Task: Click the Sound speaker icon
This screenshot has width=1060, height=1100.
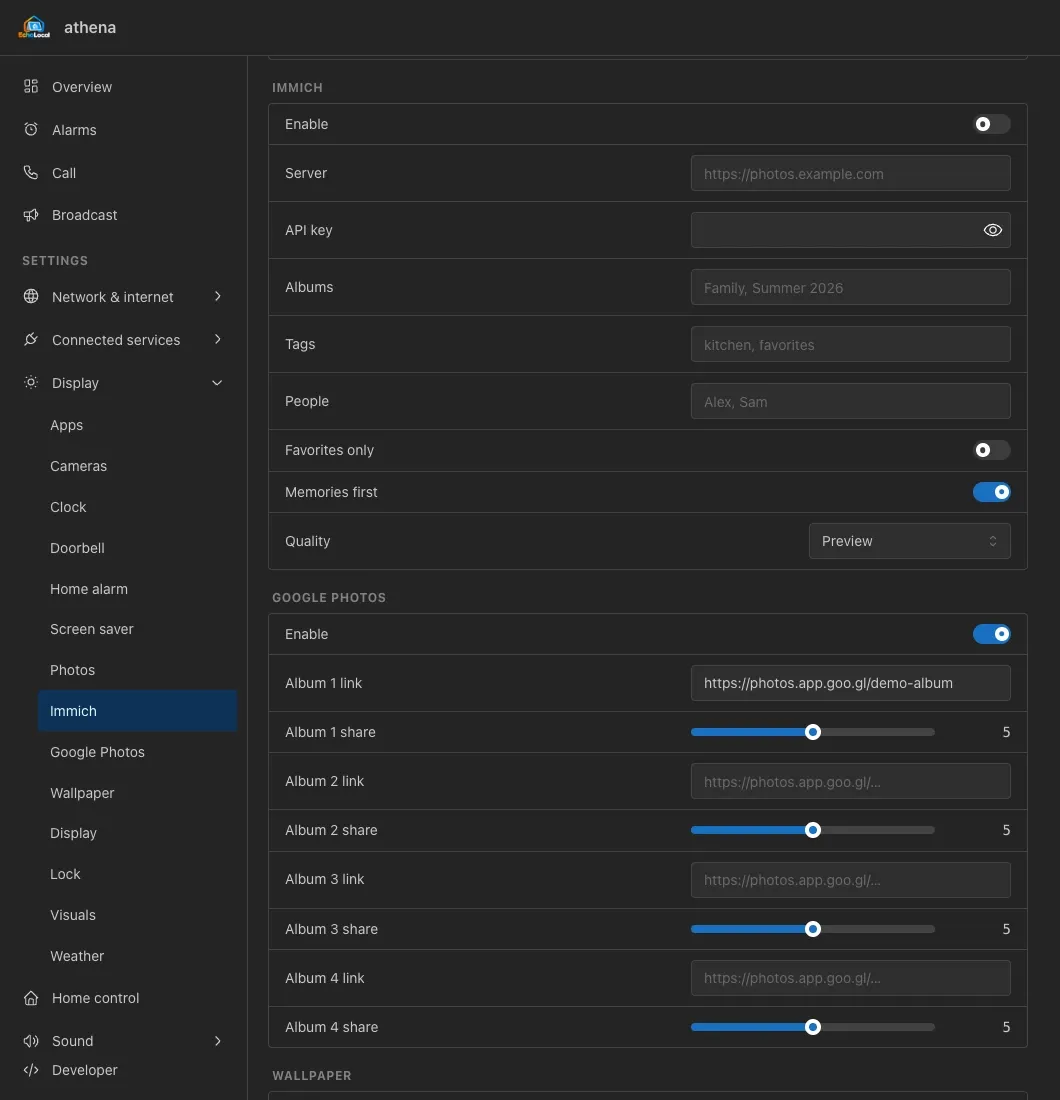Action: tap(31, 1040)
